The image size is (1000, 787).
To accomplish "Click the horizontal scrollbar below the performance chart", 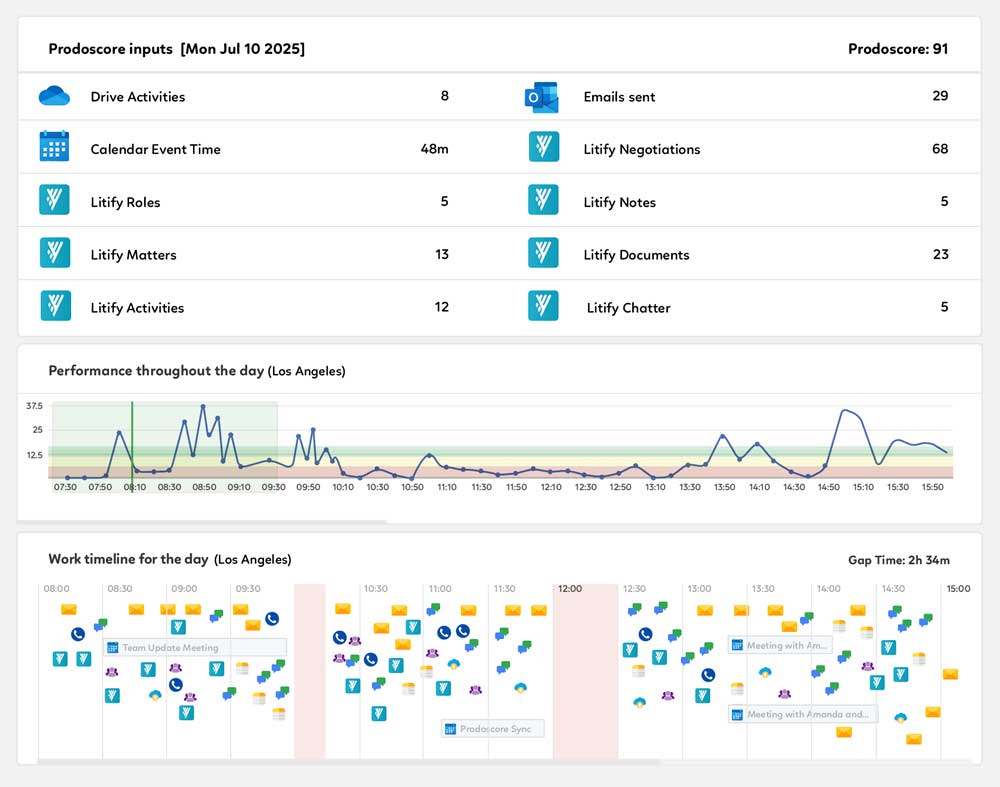I will click(x=202, y=521).
